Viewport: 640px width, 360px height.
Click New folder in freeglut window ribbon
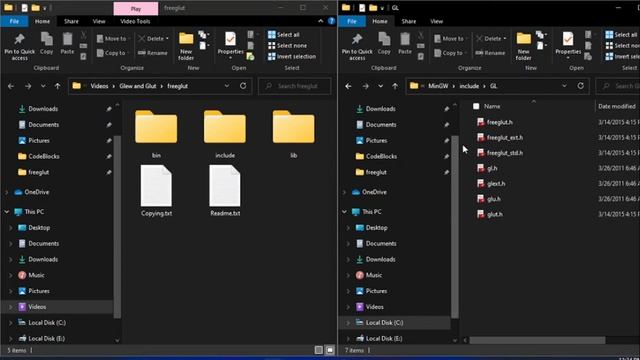tap(186, 47)
